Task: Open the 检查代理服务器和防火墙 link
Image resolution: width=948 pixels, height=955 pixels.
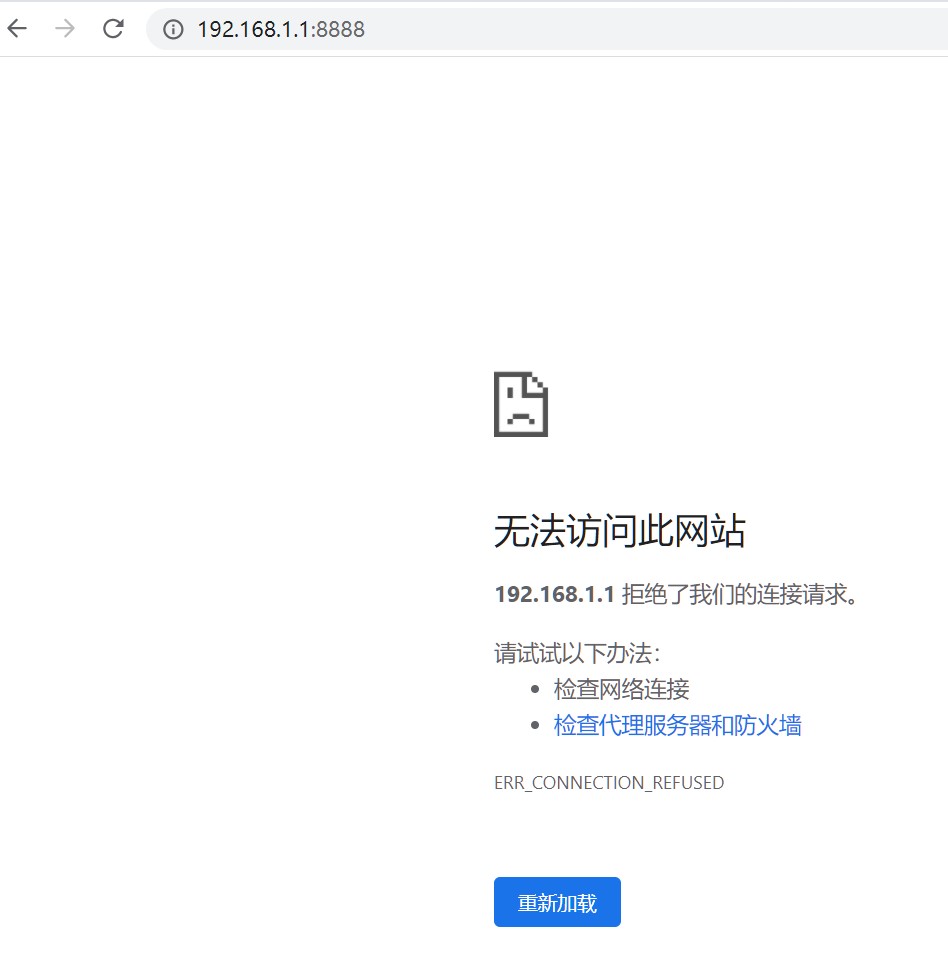Action: 677,725
